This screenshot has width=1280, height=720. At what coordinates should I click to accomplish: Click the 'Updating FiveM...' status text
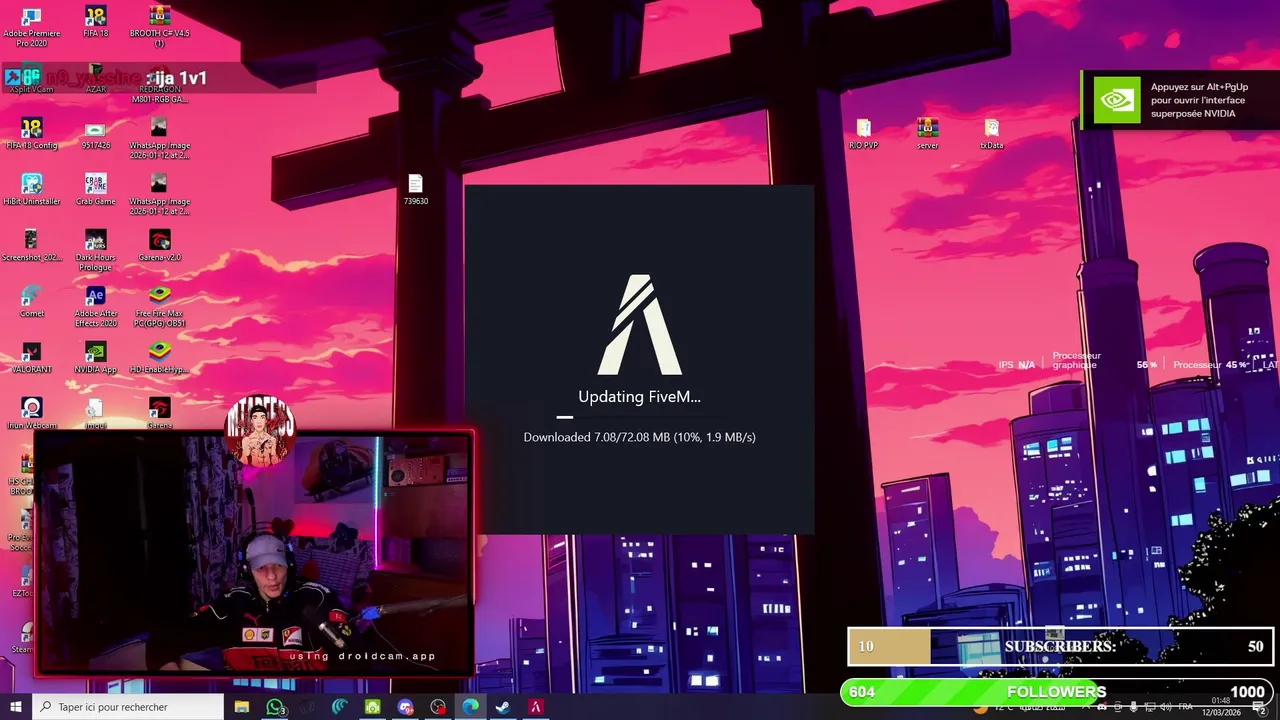[639, 397]
